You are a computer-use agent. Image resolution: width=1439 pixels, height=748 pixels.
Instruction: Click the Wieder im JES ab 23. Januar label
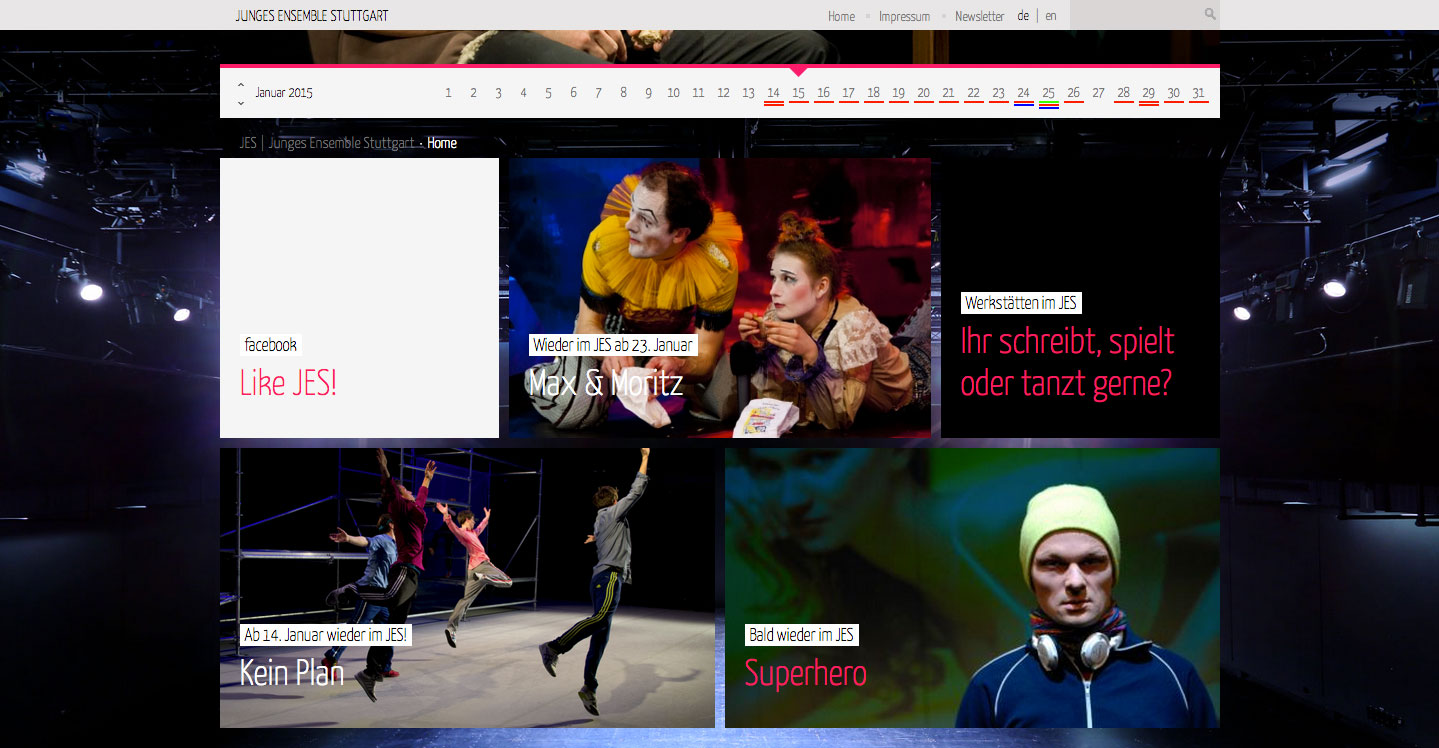click(613, 345)
